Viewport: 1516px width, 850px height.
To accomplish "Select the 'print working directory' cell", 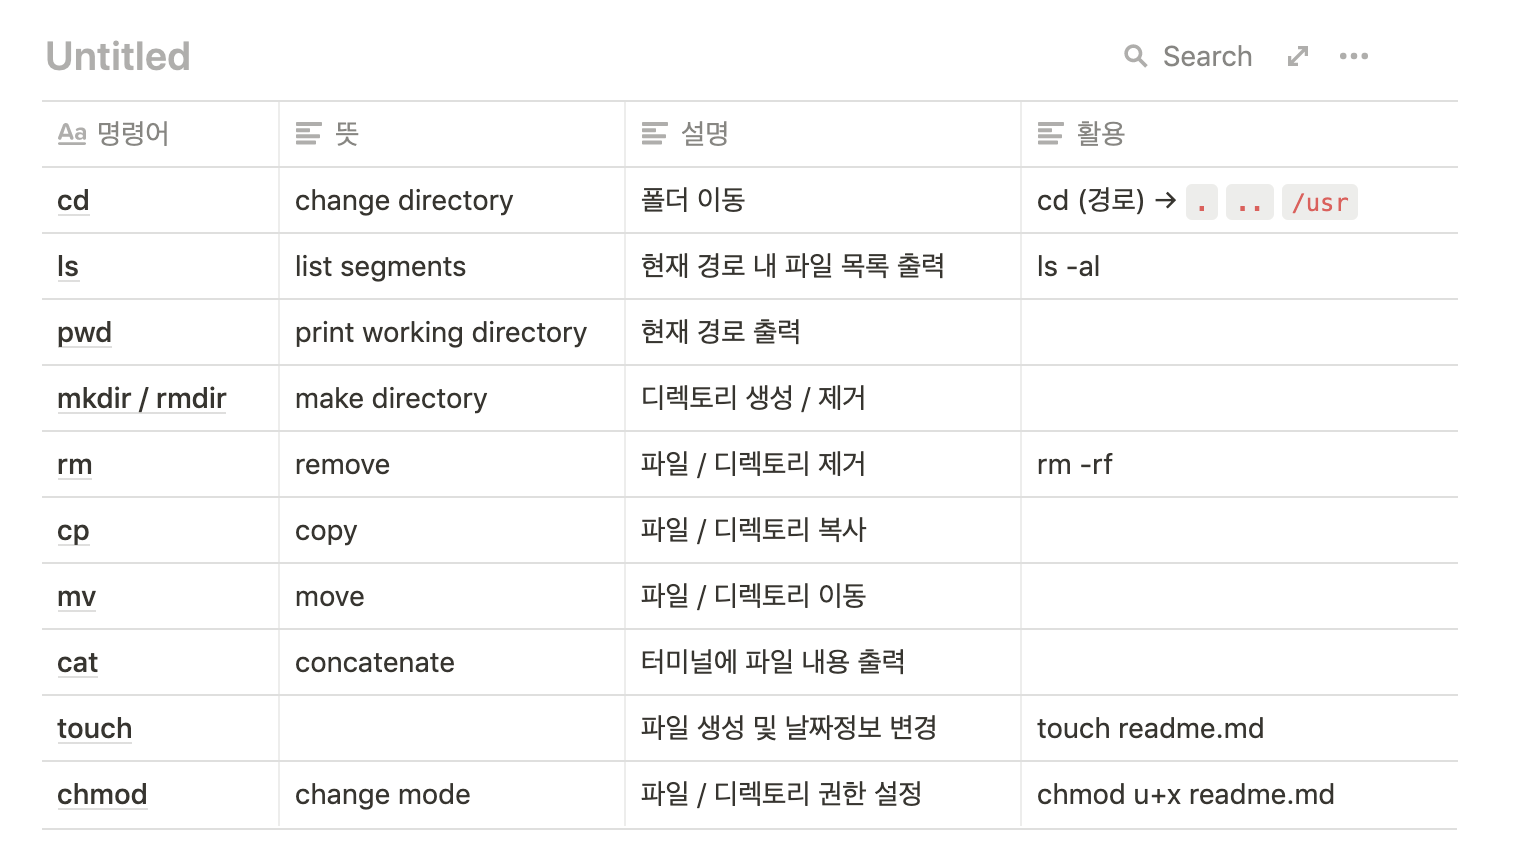I will pos(452,332).
